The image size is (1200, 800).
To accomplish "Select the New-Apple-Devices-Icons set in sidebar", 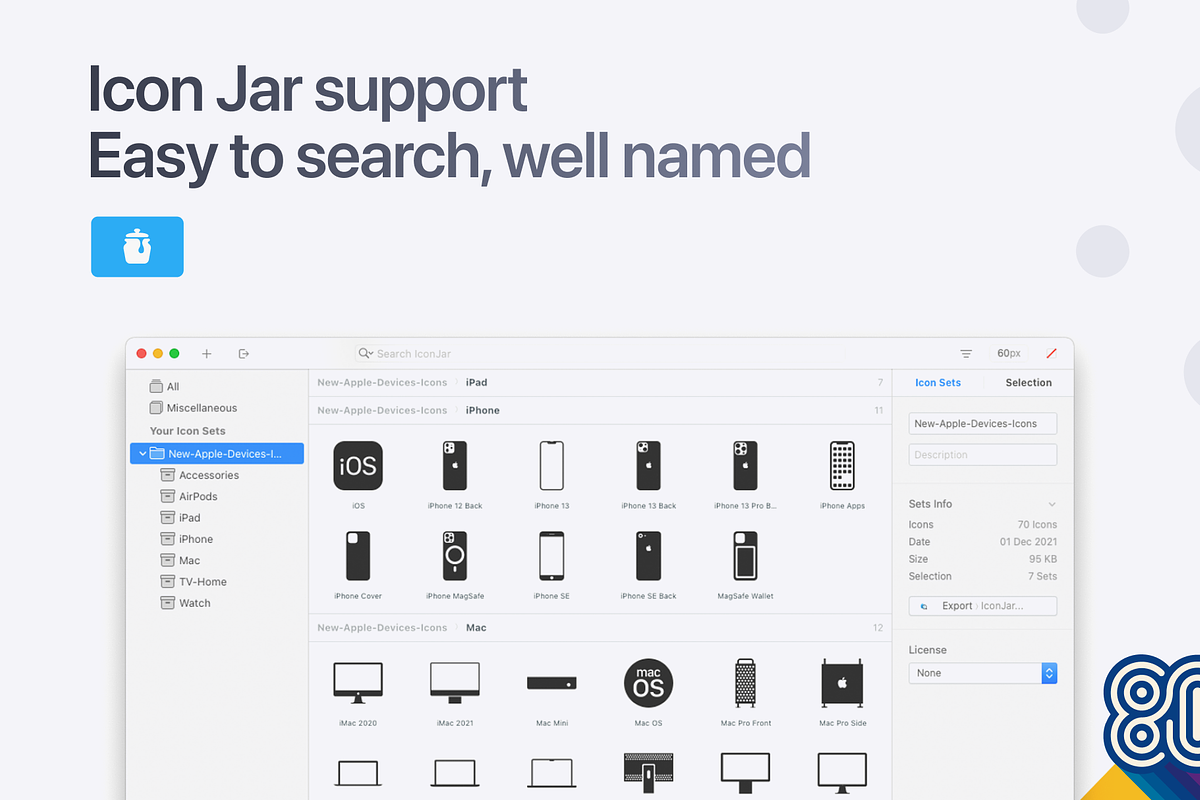I will pos(217,454).
